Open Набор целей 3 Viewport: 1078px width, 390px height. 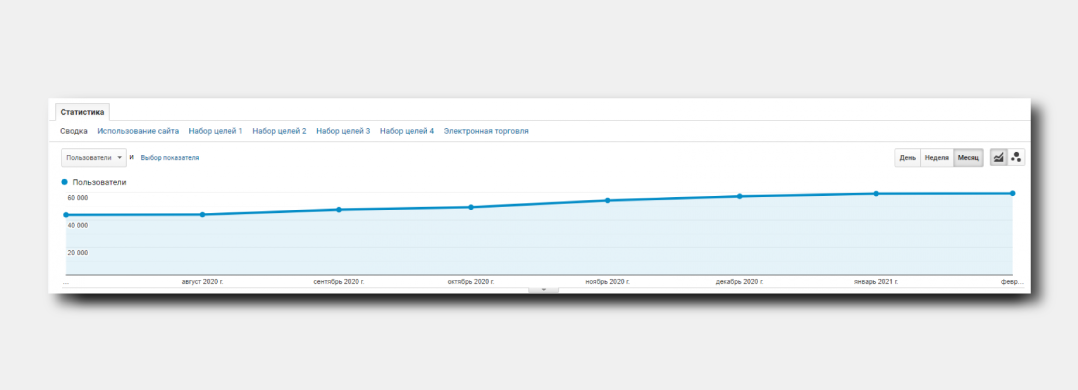(343, 131)
